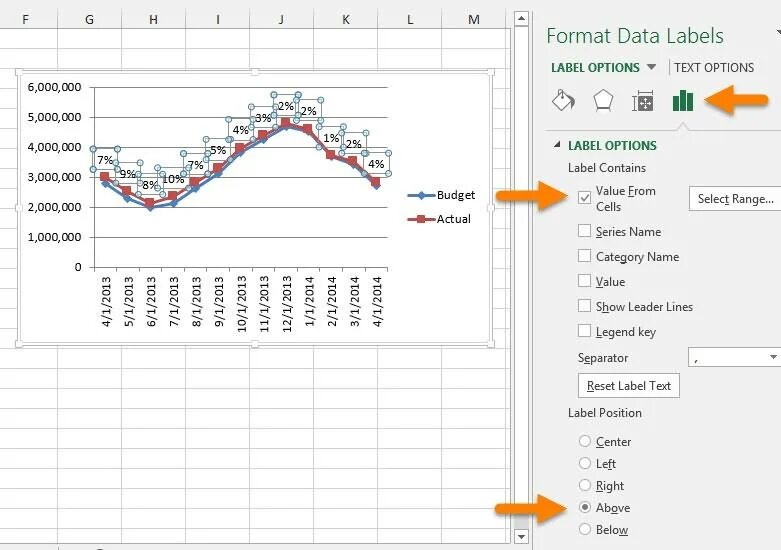Click the Actual legend entry
The image size is (781, 550).
[439, 219]
